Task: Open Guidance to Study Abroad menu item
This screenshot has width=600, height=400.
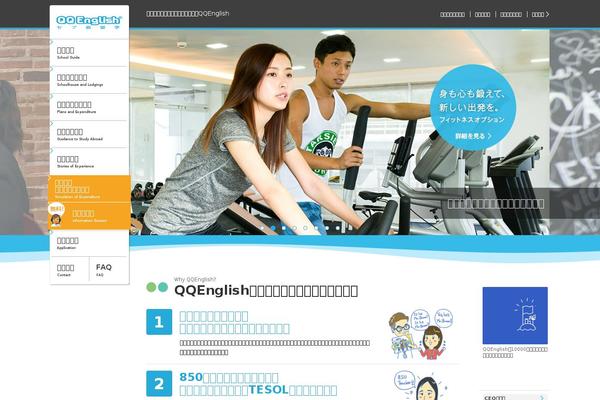Action: click(89, 135)
